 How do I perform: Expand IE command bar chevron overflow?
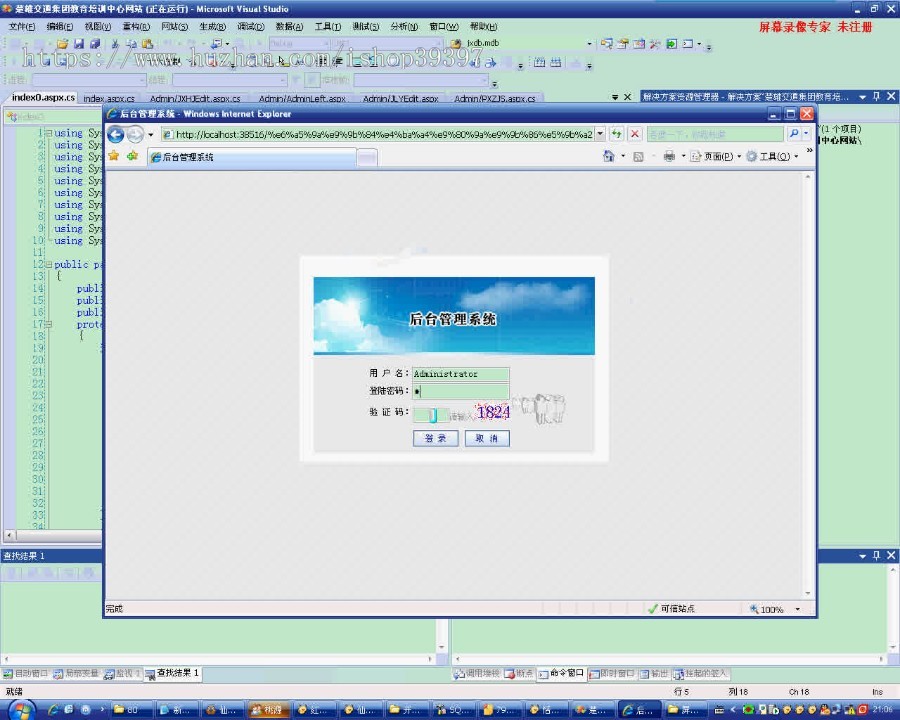tap(809, 150)
